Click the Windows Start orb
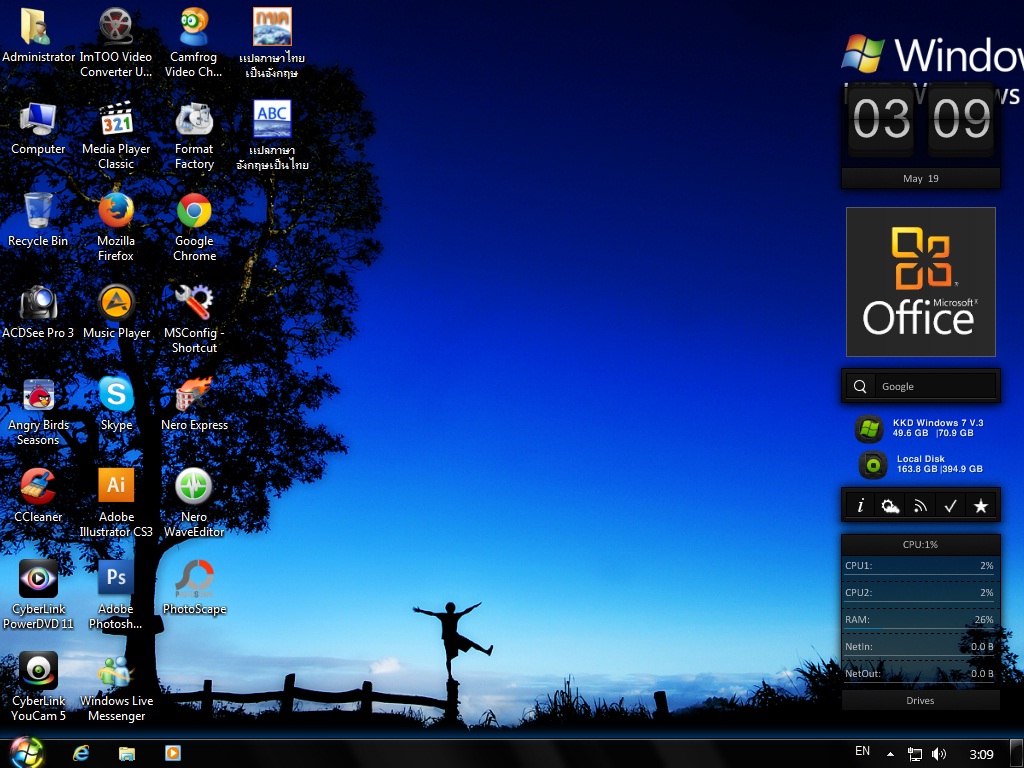Image resolution: width=1024 pixels, height=768 pixels. click(27, 753)
